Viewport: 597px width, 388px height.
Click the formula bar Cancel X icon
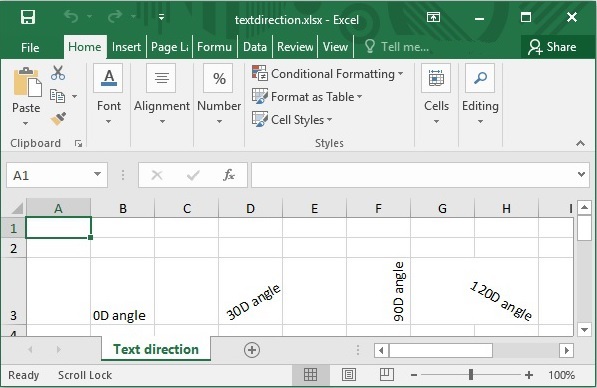tap(157, 175)
